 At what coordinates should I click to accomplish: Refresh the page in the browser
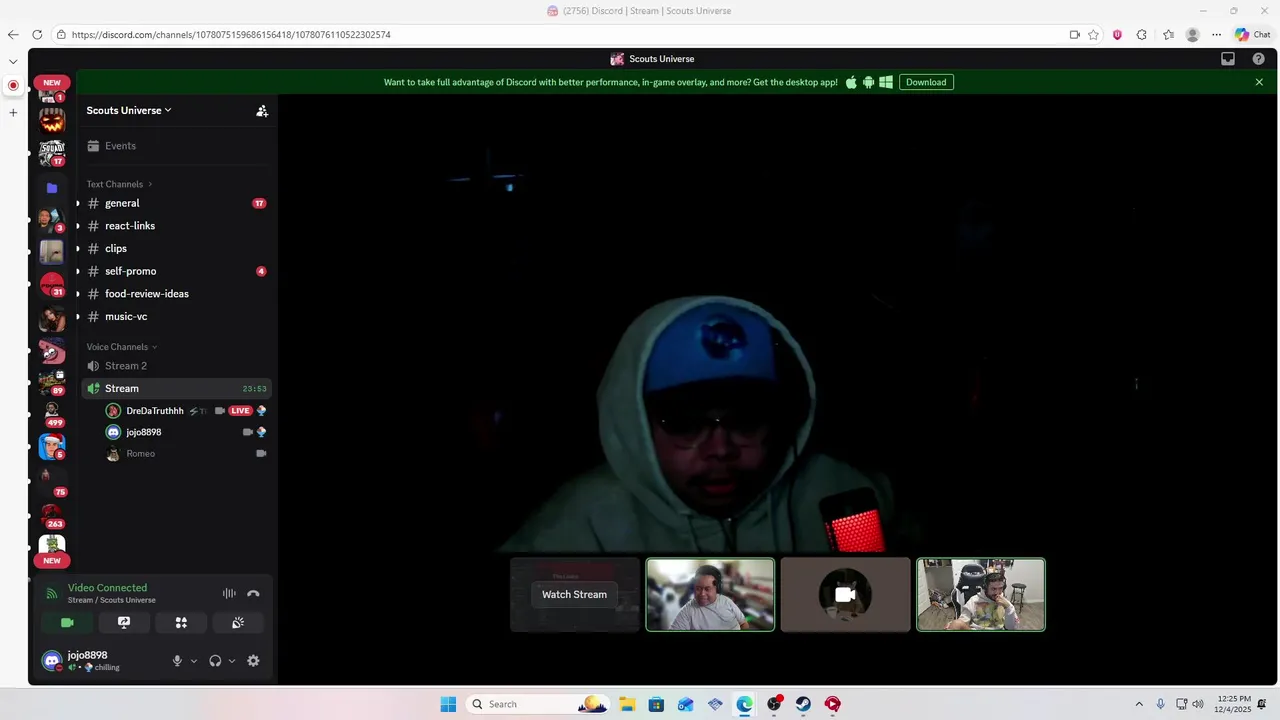(x=37, y=35)
